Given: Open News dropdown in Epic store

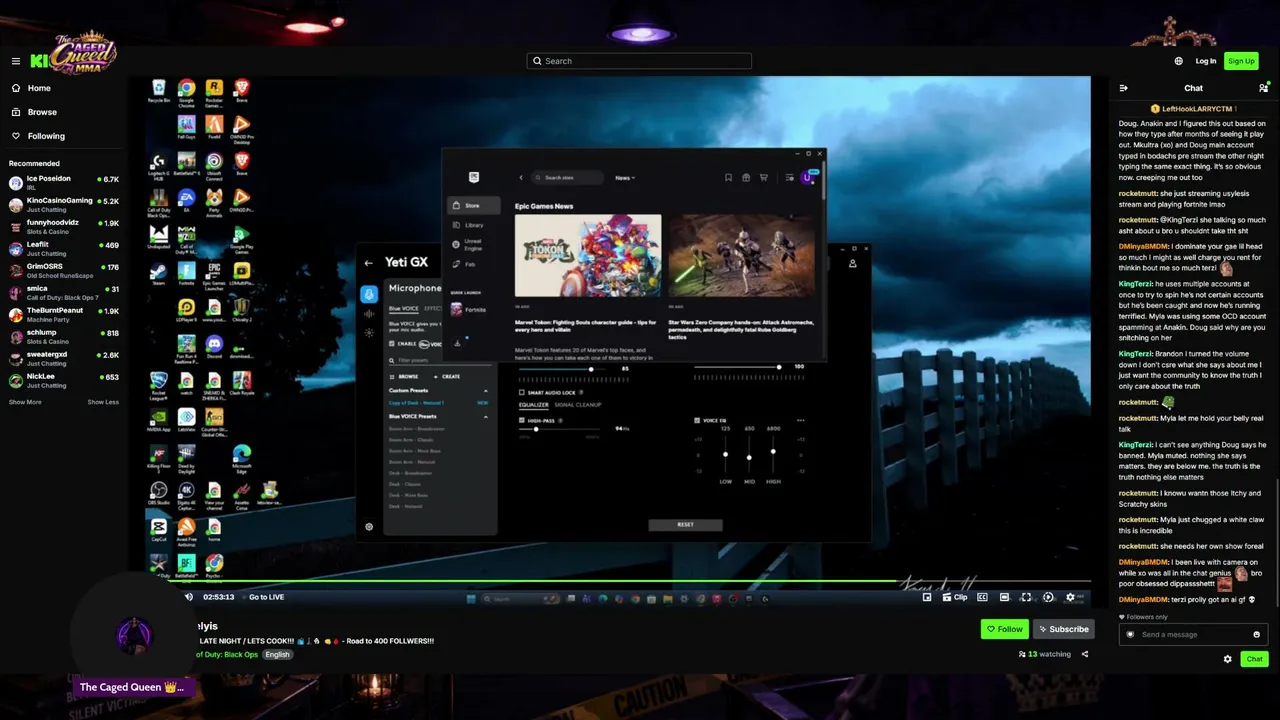Looking at the screenshot, I should 625,178.
